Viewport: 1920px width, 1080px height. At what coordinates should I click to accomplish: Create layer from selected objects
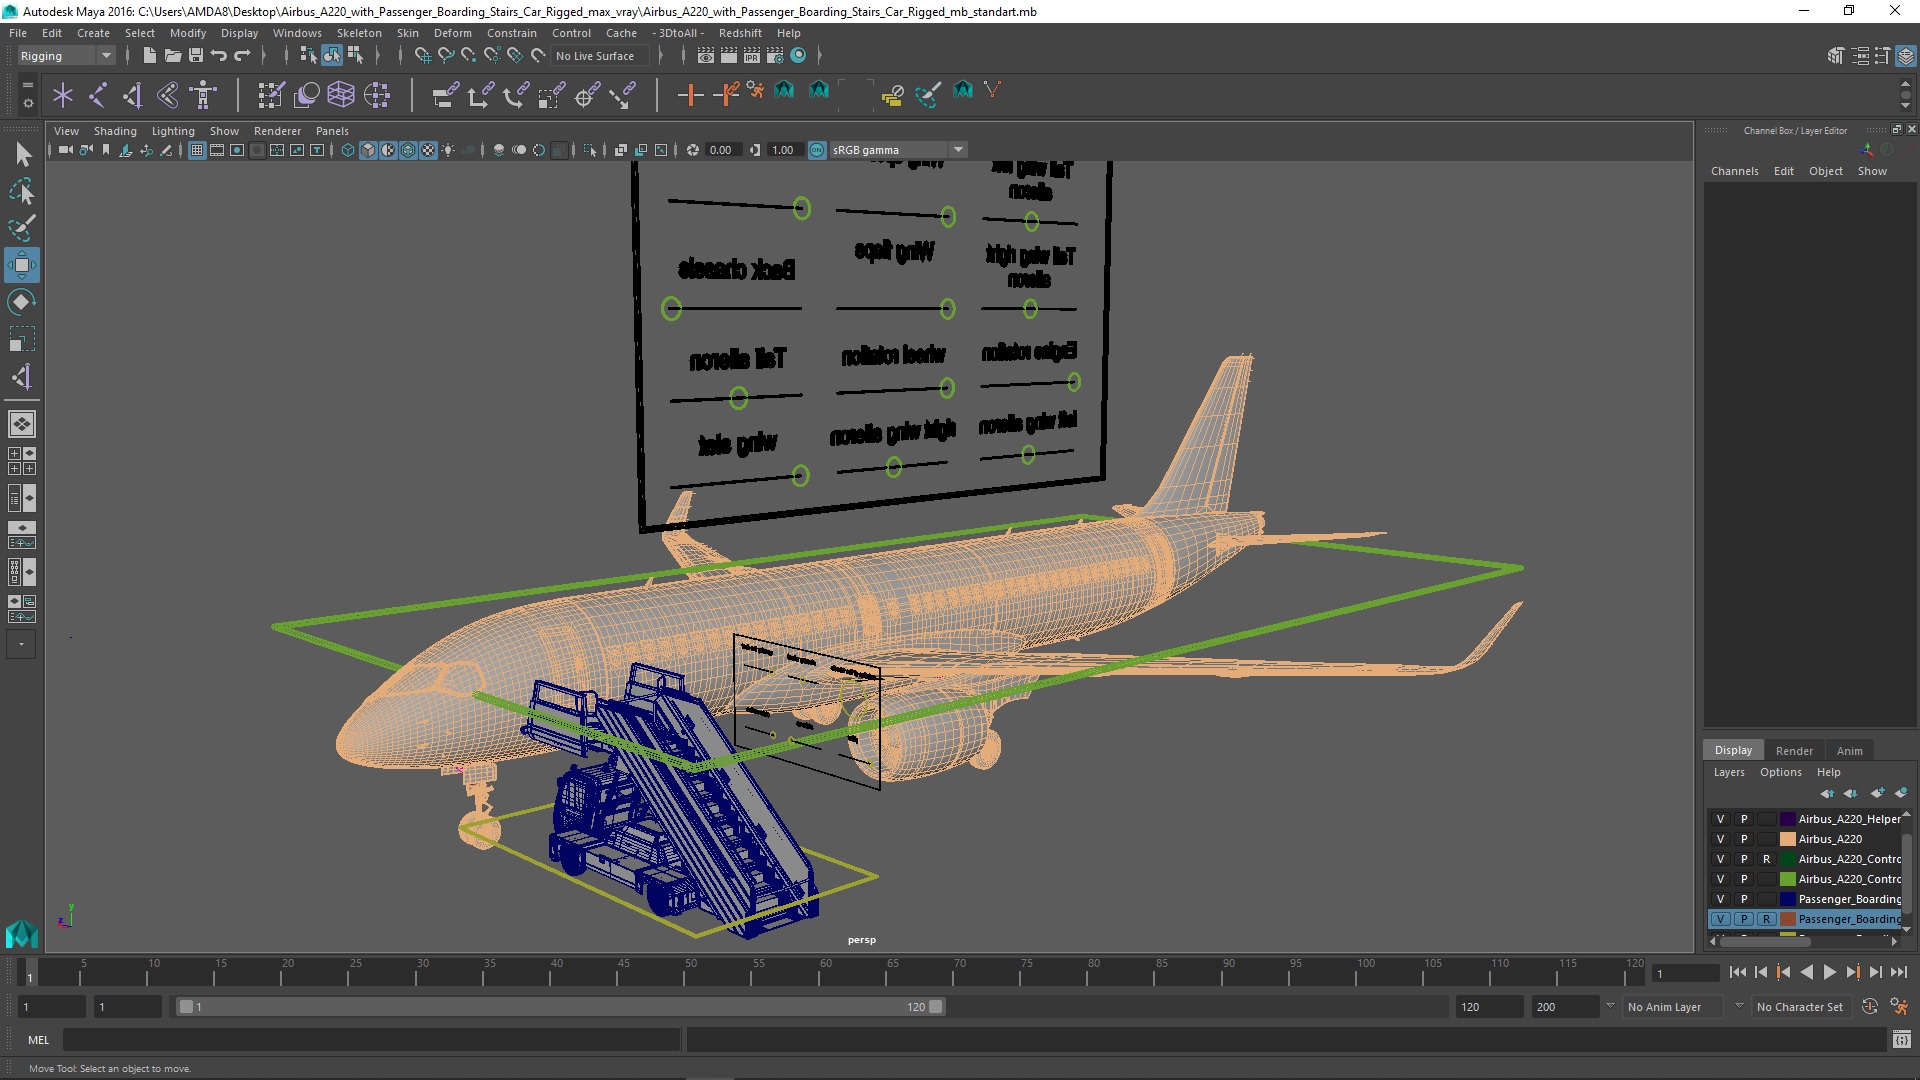click(1900, 793)
